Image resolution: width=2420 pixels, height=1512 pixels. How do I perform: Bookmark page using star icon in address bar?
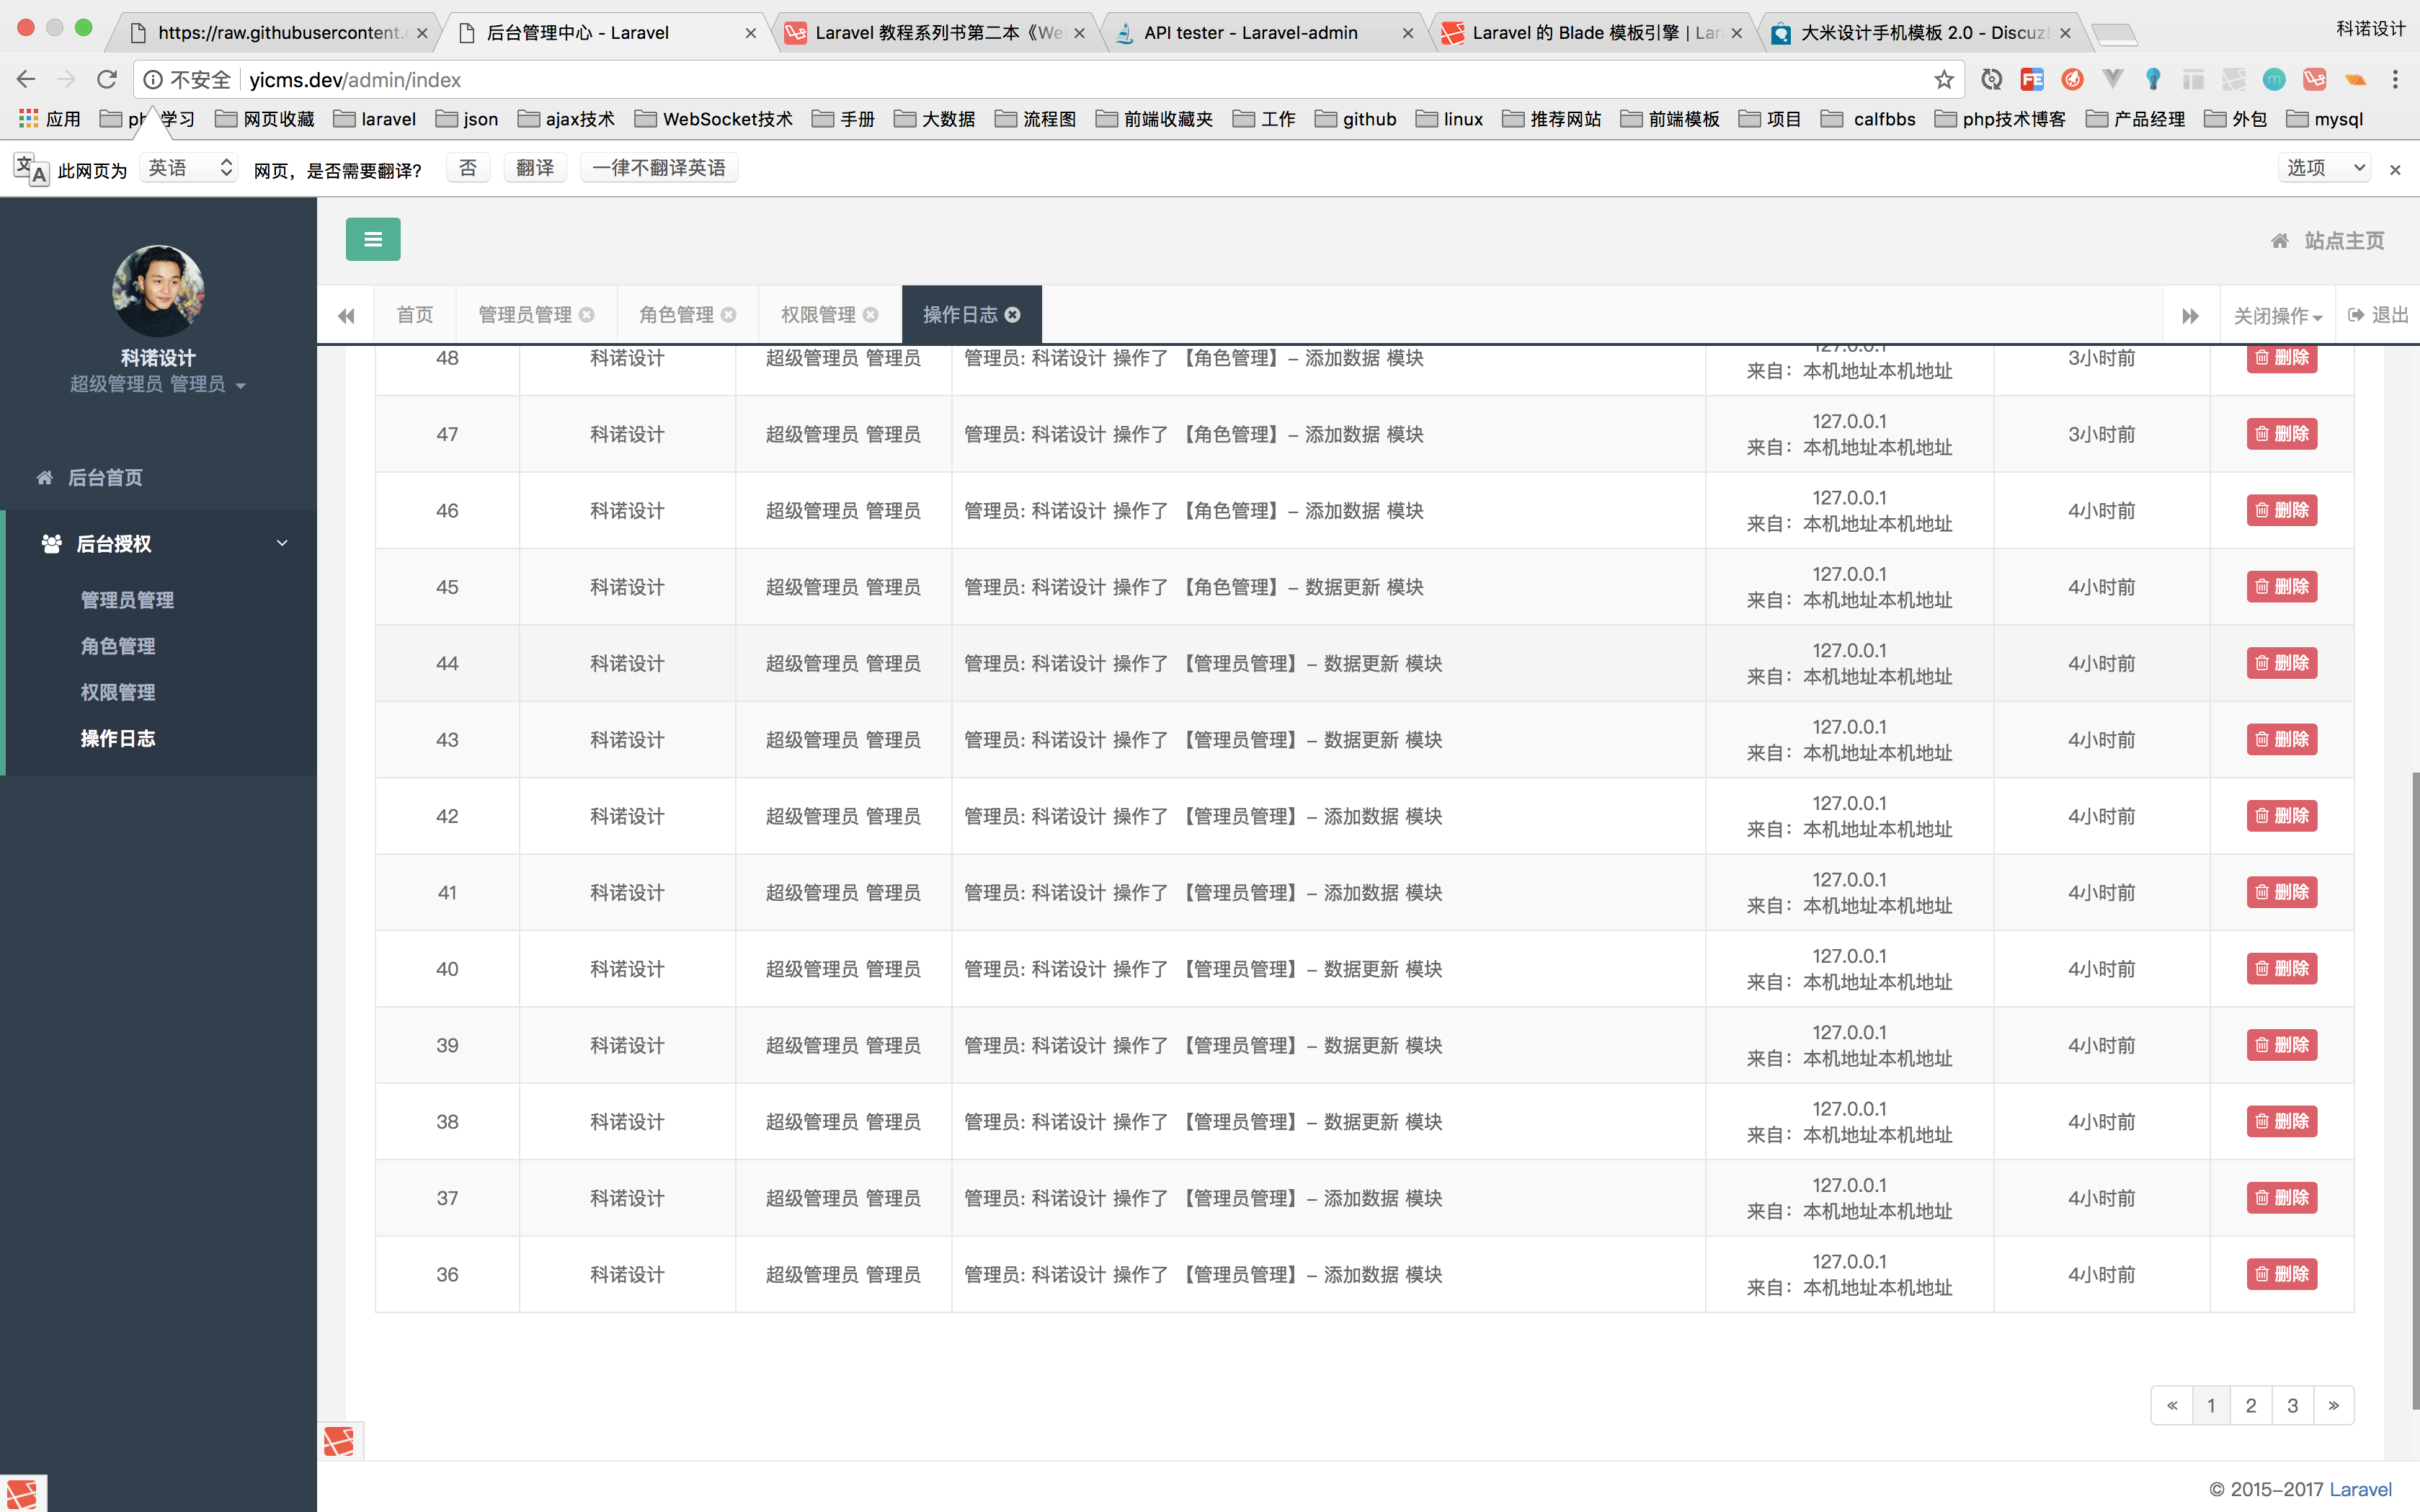(1944, 80)
